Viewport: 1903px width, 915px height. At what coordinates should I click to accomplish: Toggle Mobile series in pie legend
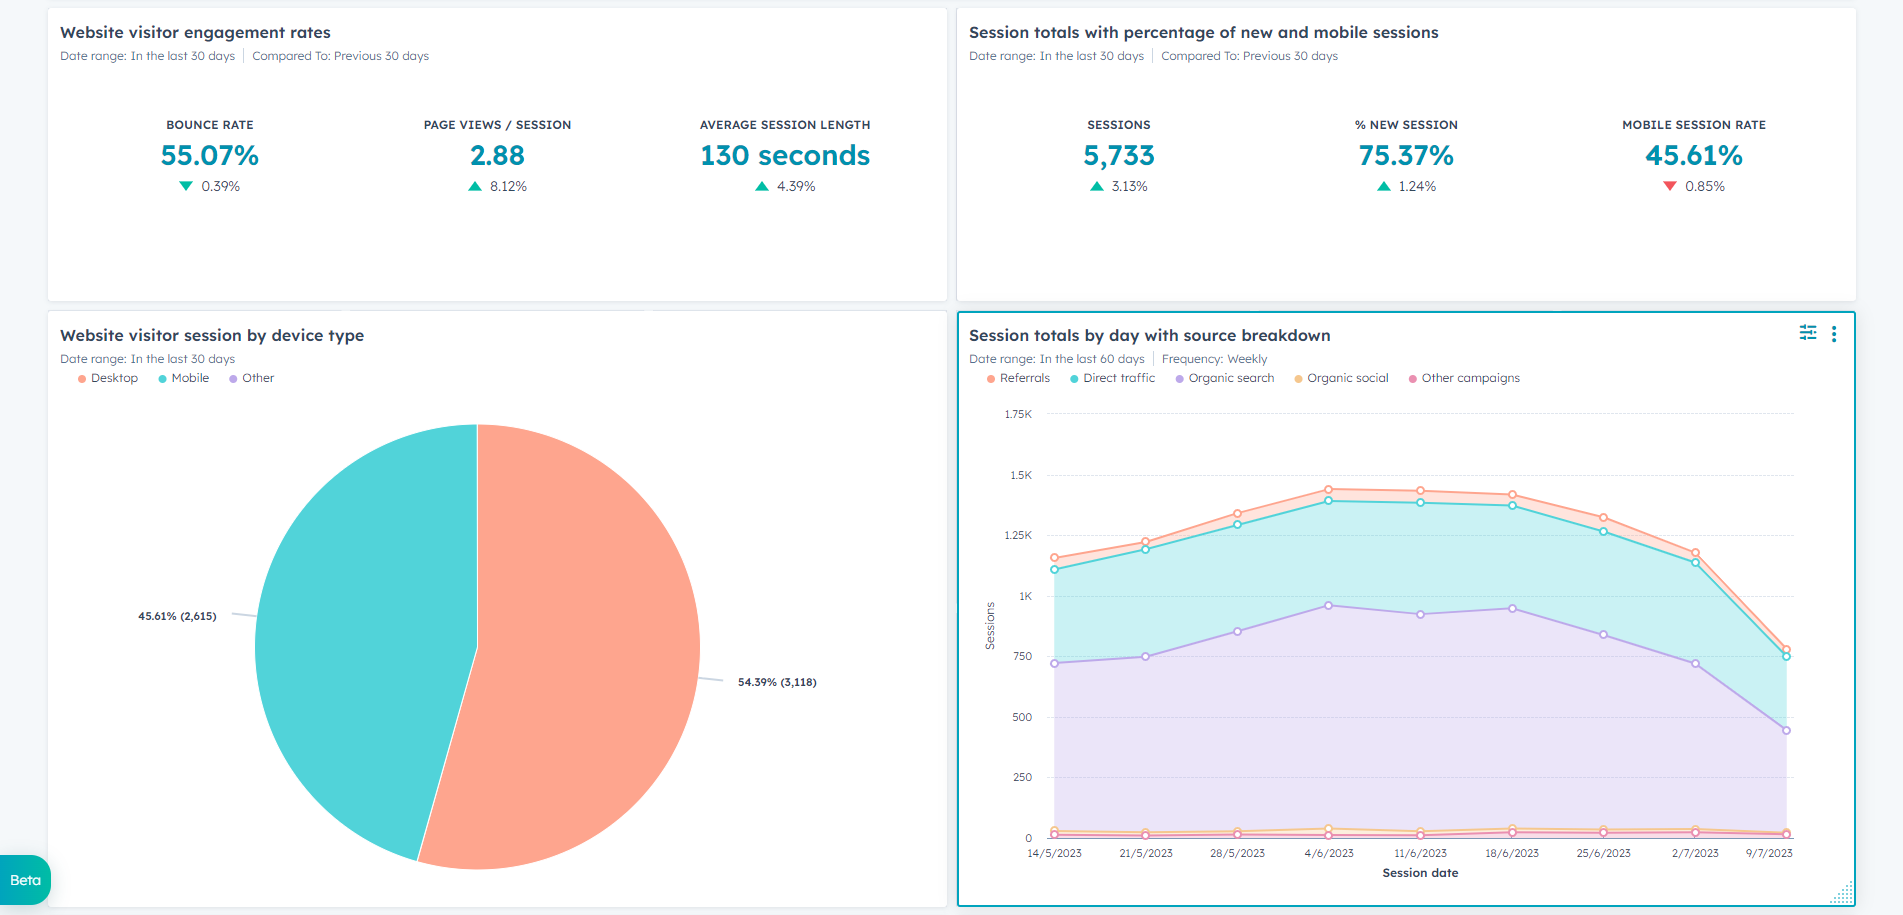pyautogui.click(x=184, y=378)
